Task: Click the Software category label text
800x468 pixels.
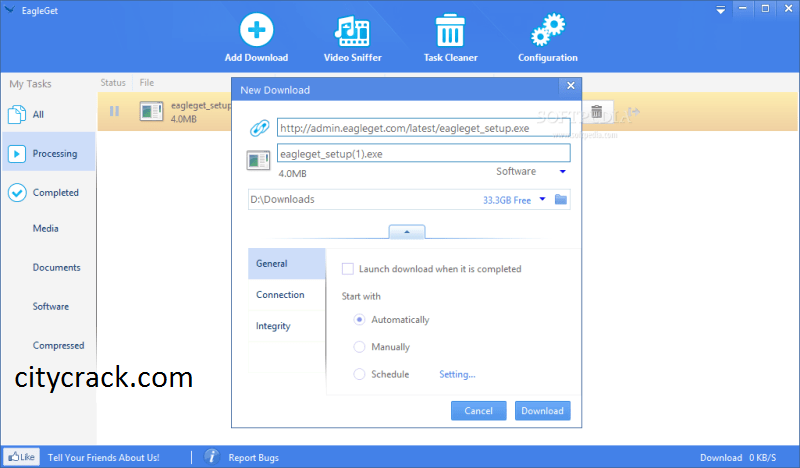Action: click(516, 171)
